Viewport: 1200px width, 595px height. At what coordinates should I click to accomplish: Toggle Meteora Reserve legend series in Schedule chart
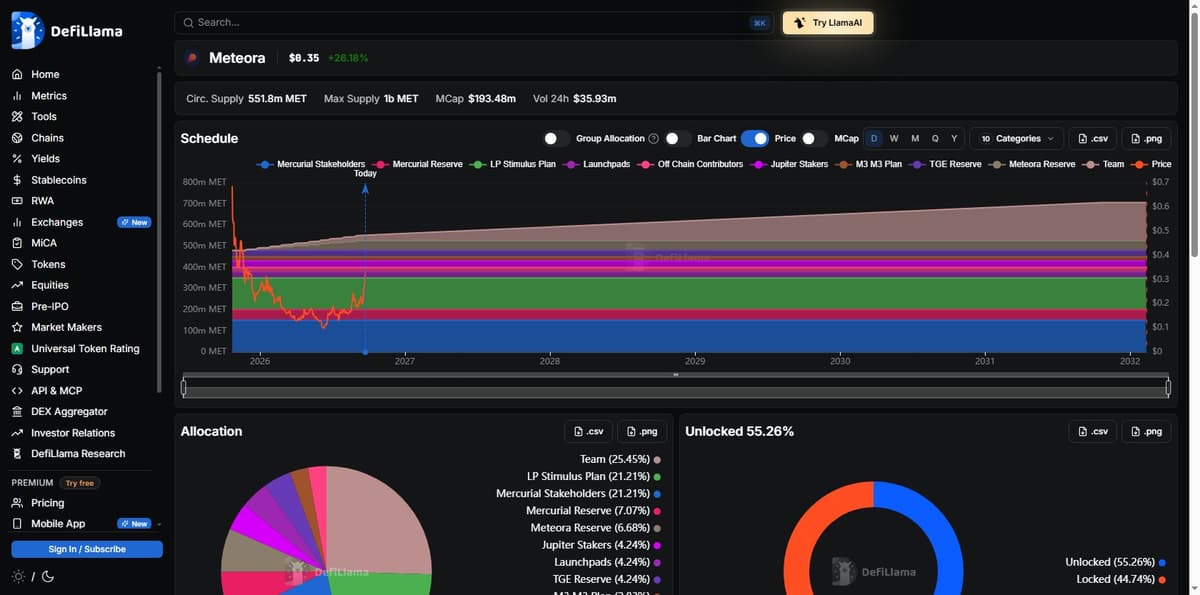tap(1032, 164)
